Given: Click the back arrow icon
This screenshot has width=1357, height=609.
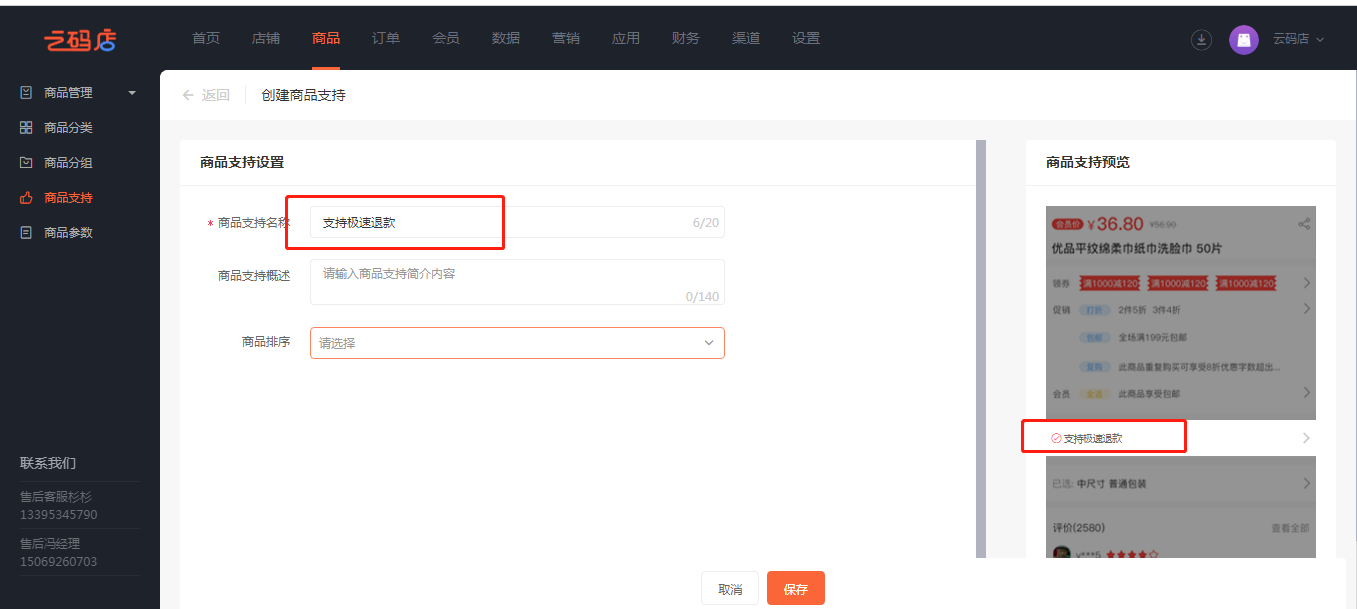Looking at the screenshot, I should pos(188,95).
